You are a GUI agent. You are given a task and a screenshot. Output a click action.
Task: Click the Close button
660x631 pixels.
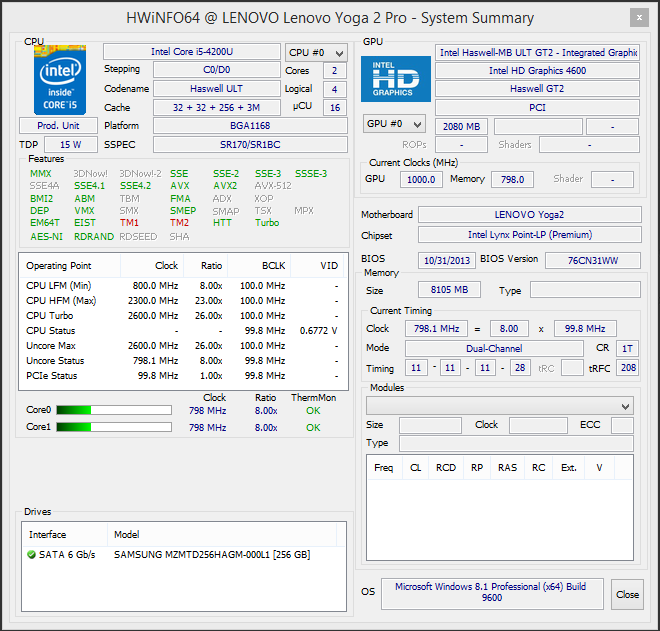coord(627,594)
